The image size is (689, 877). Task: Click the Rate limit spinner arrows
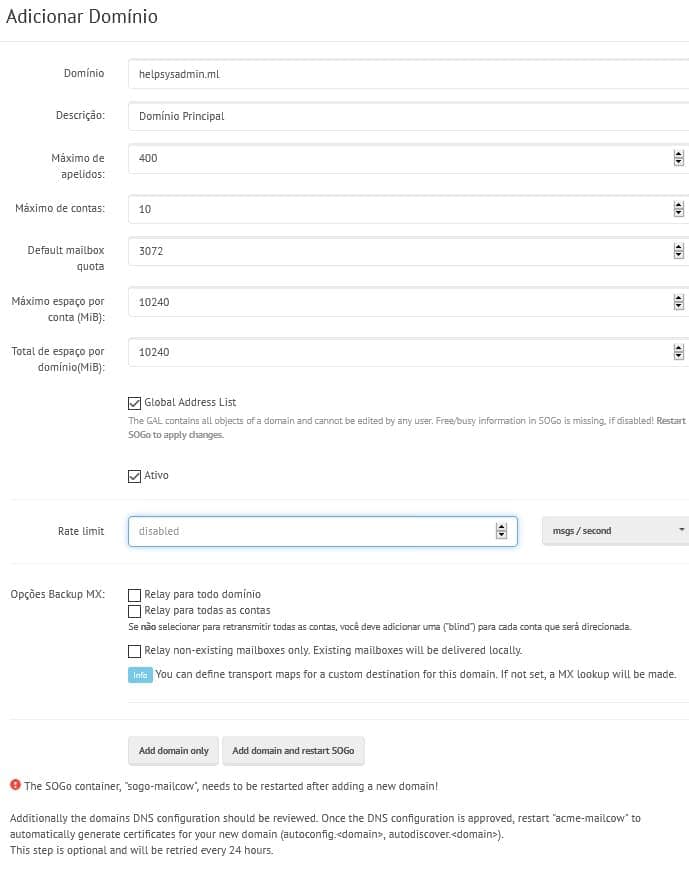click(501, 531)
